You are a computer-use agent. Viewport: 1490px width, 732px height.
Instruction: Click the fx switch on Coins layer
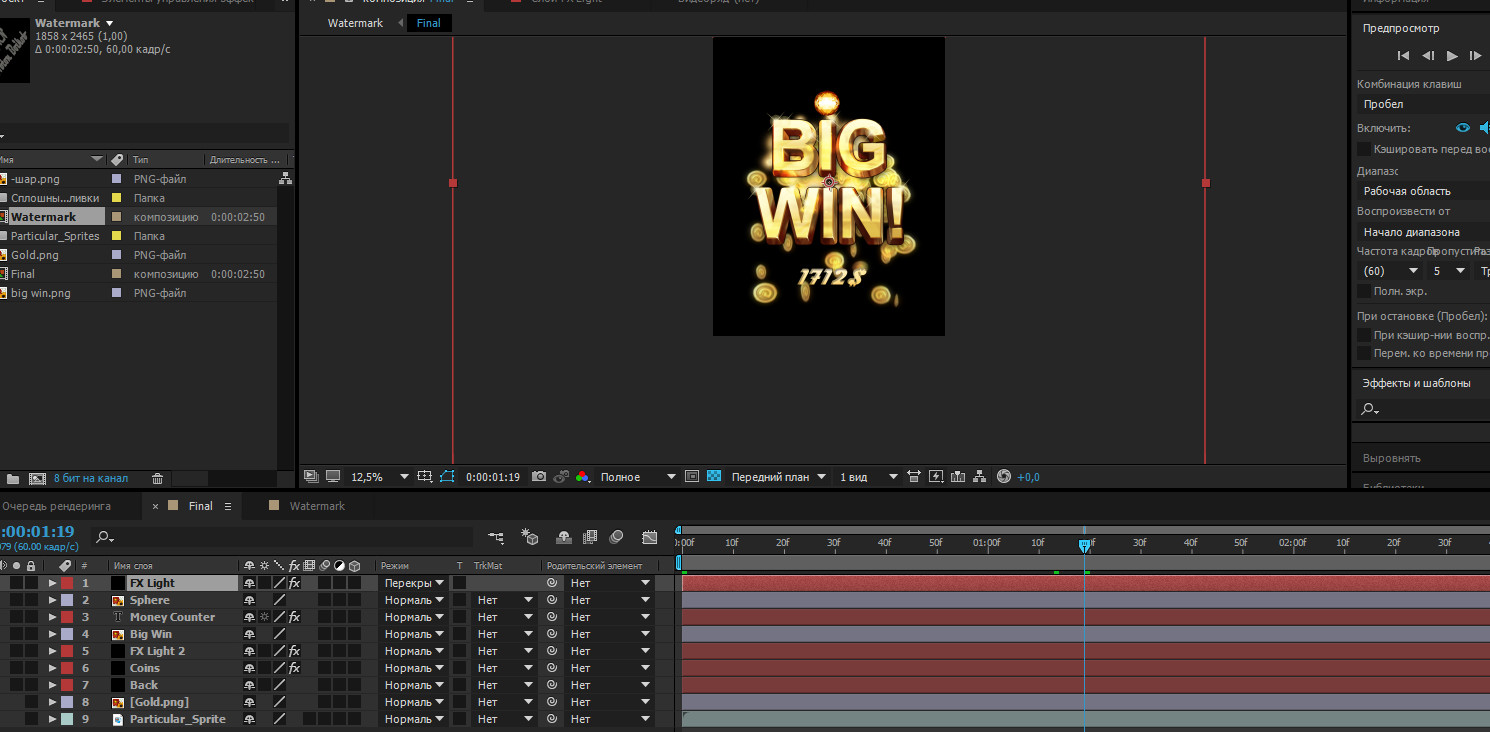coord(294,668)
